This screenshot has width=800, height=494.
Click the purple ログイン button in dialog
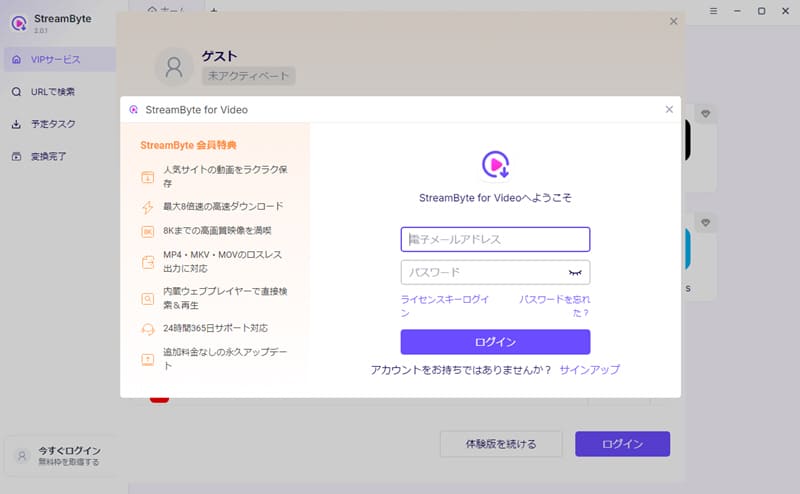click(x=495, y=342)
